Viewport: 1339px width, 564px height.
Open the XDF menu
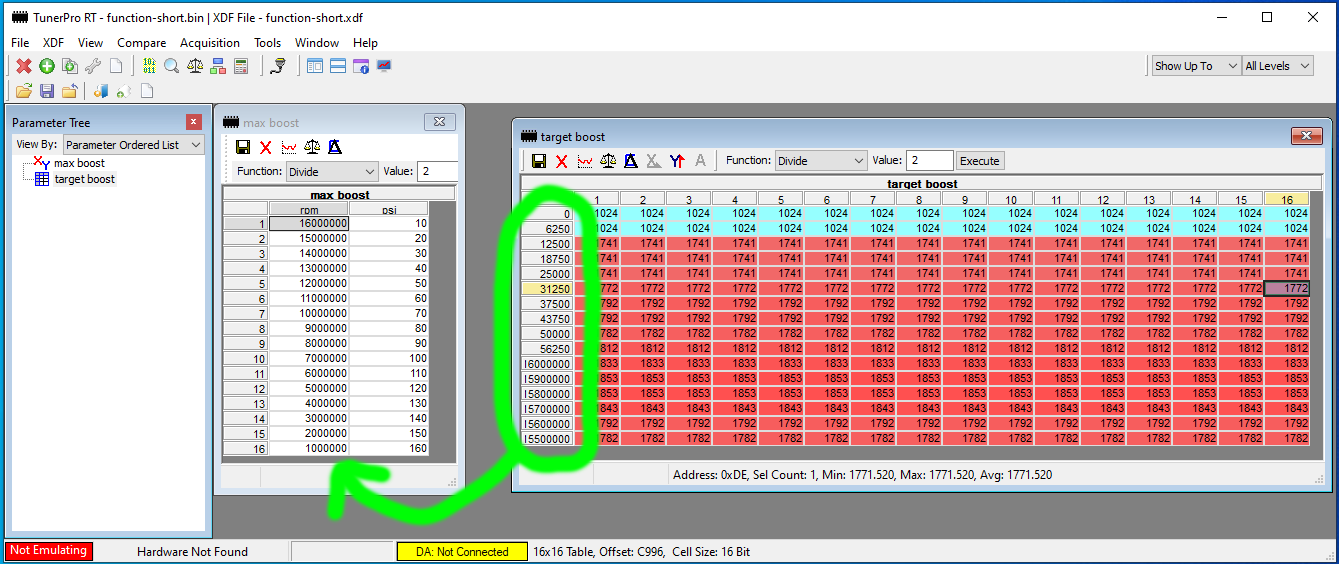53,43
